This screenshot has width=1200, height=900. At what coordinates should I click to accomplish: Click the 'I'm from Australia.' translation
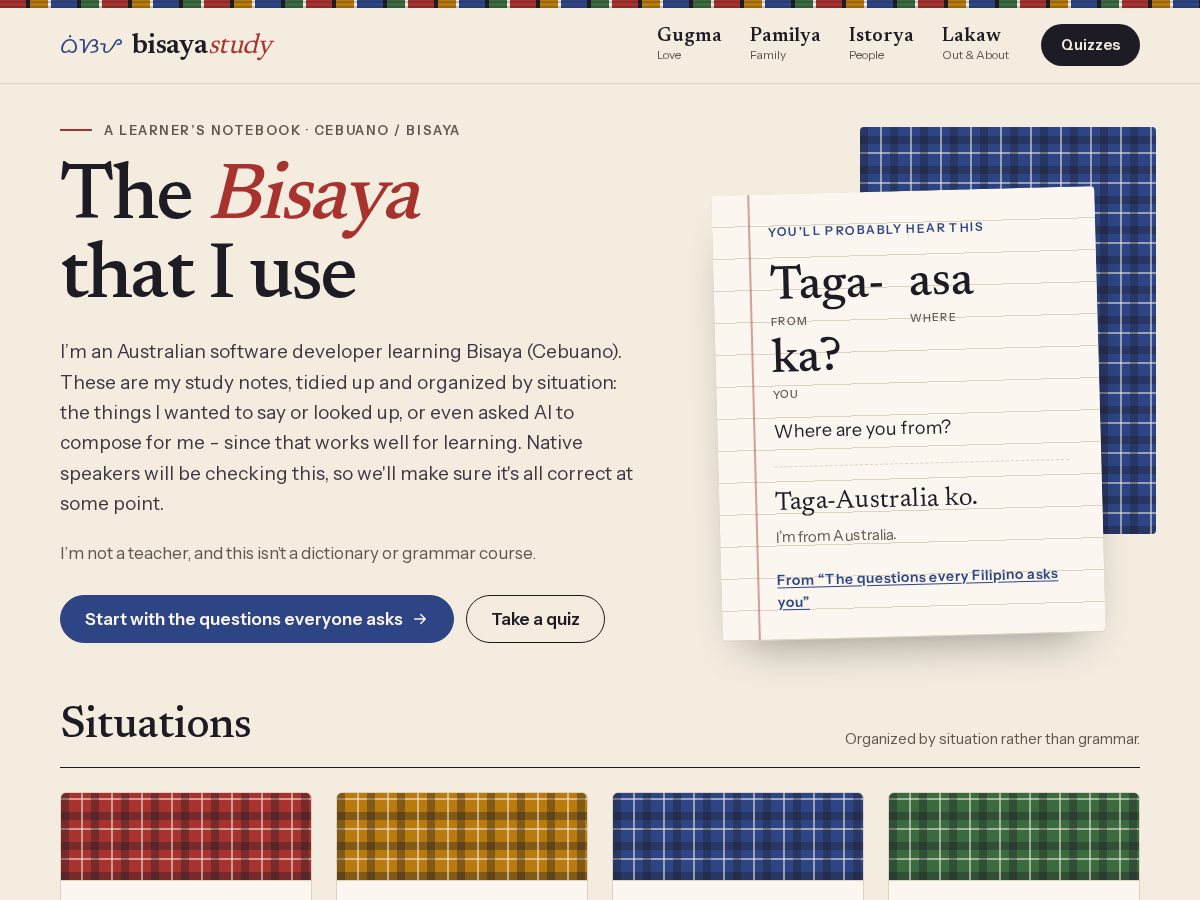coord(836,535)
